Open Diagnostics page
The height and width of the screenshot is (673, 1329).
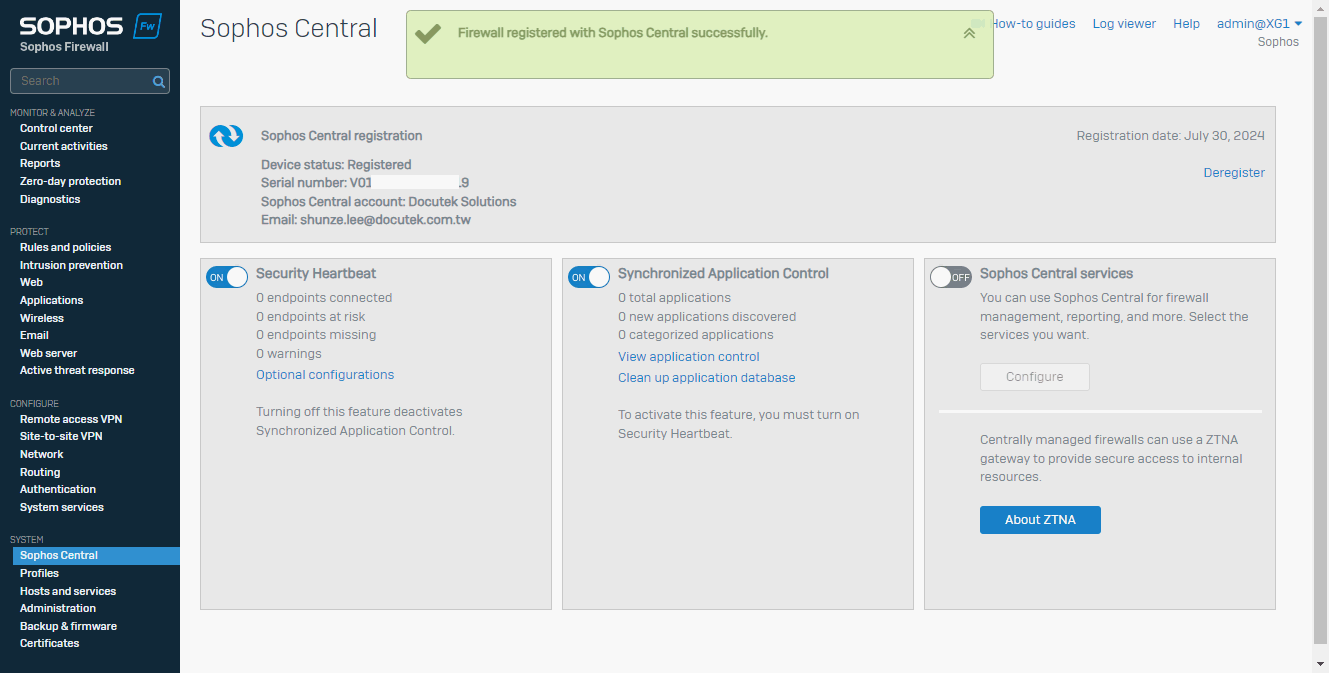pos(50,199)
